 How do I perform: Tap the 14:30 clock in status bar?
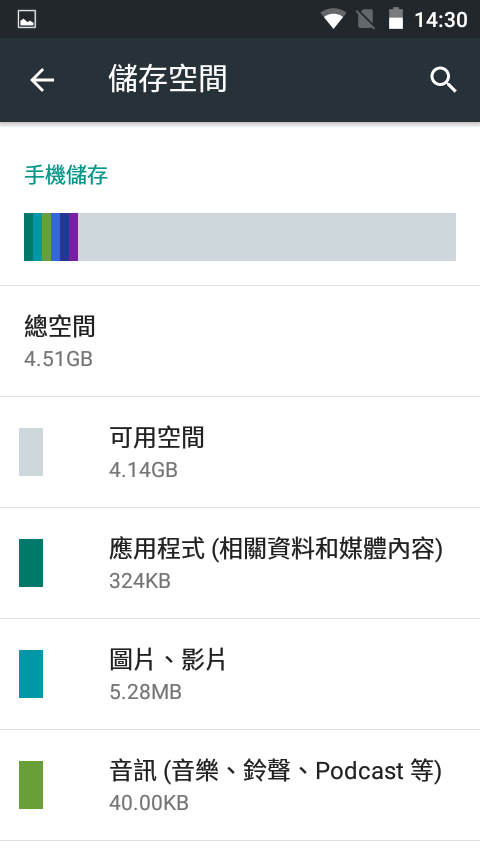(x=441, y=20)
